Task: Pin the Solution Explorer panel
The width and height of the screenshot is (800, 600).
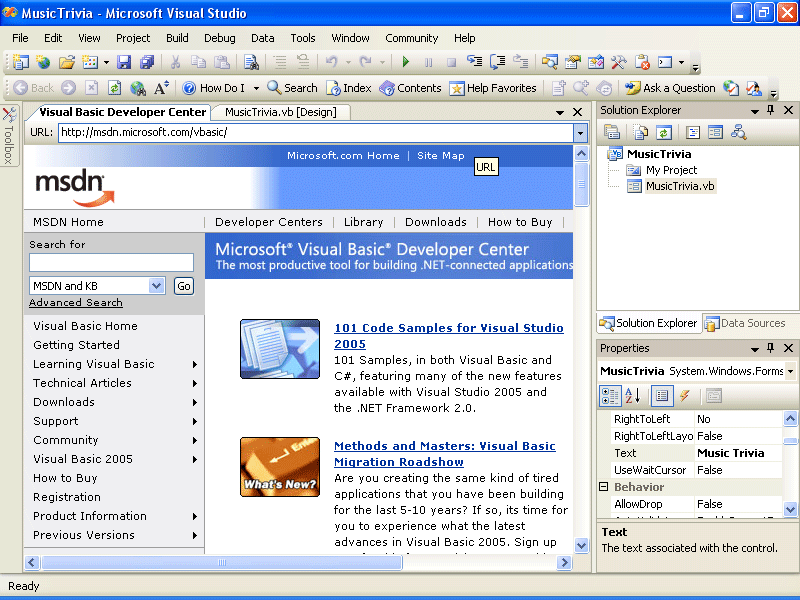Action: (770, 110)
